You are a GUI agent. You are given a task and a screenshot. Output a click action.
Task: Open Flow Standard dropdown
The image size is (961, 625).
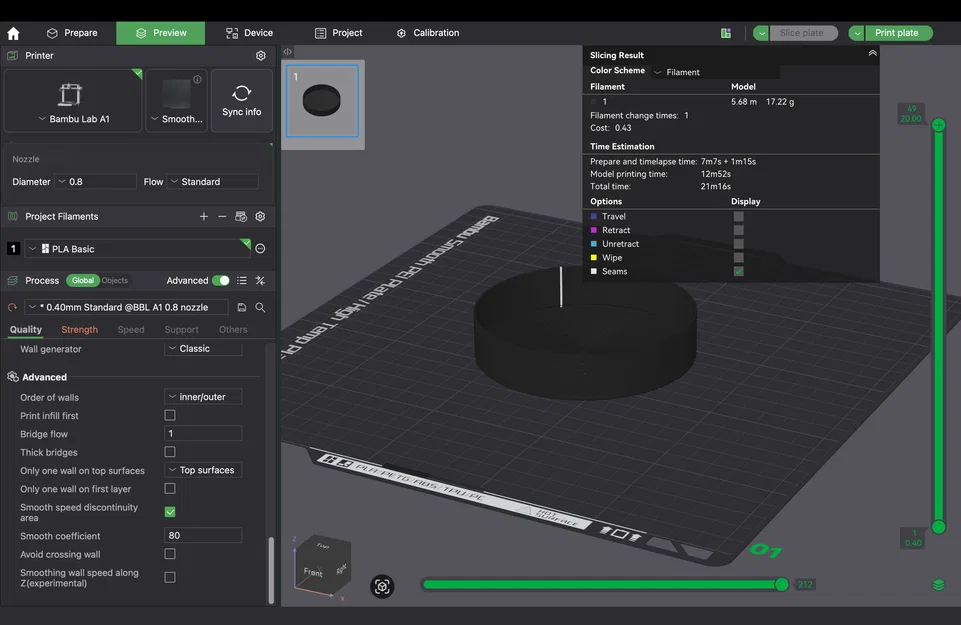point(213,181)
